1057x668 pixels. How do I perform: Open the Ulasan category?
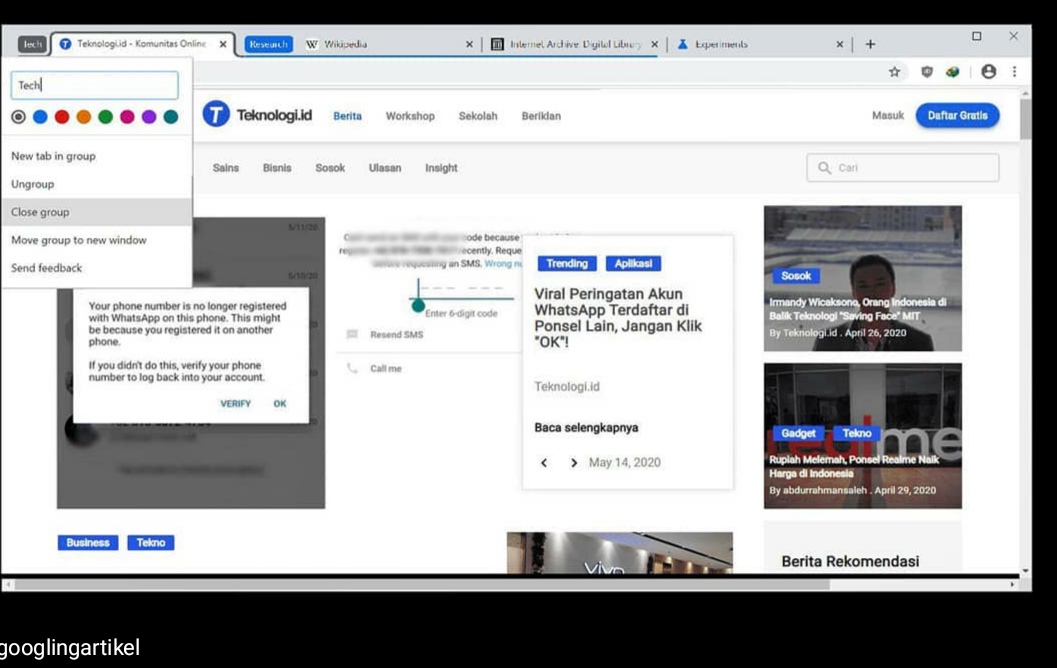click(x=385, y=168)
